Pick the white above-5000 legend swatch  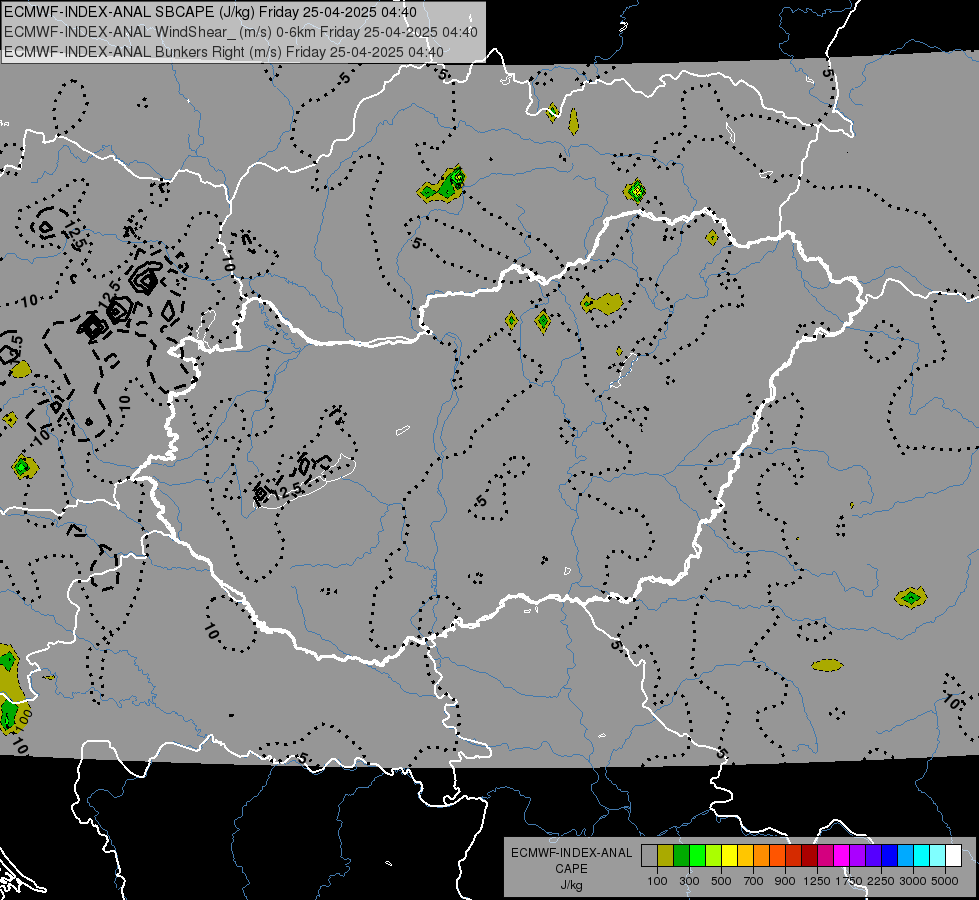pyautogui.click(x=955, y=855)
